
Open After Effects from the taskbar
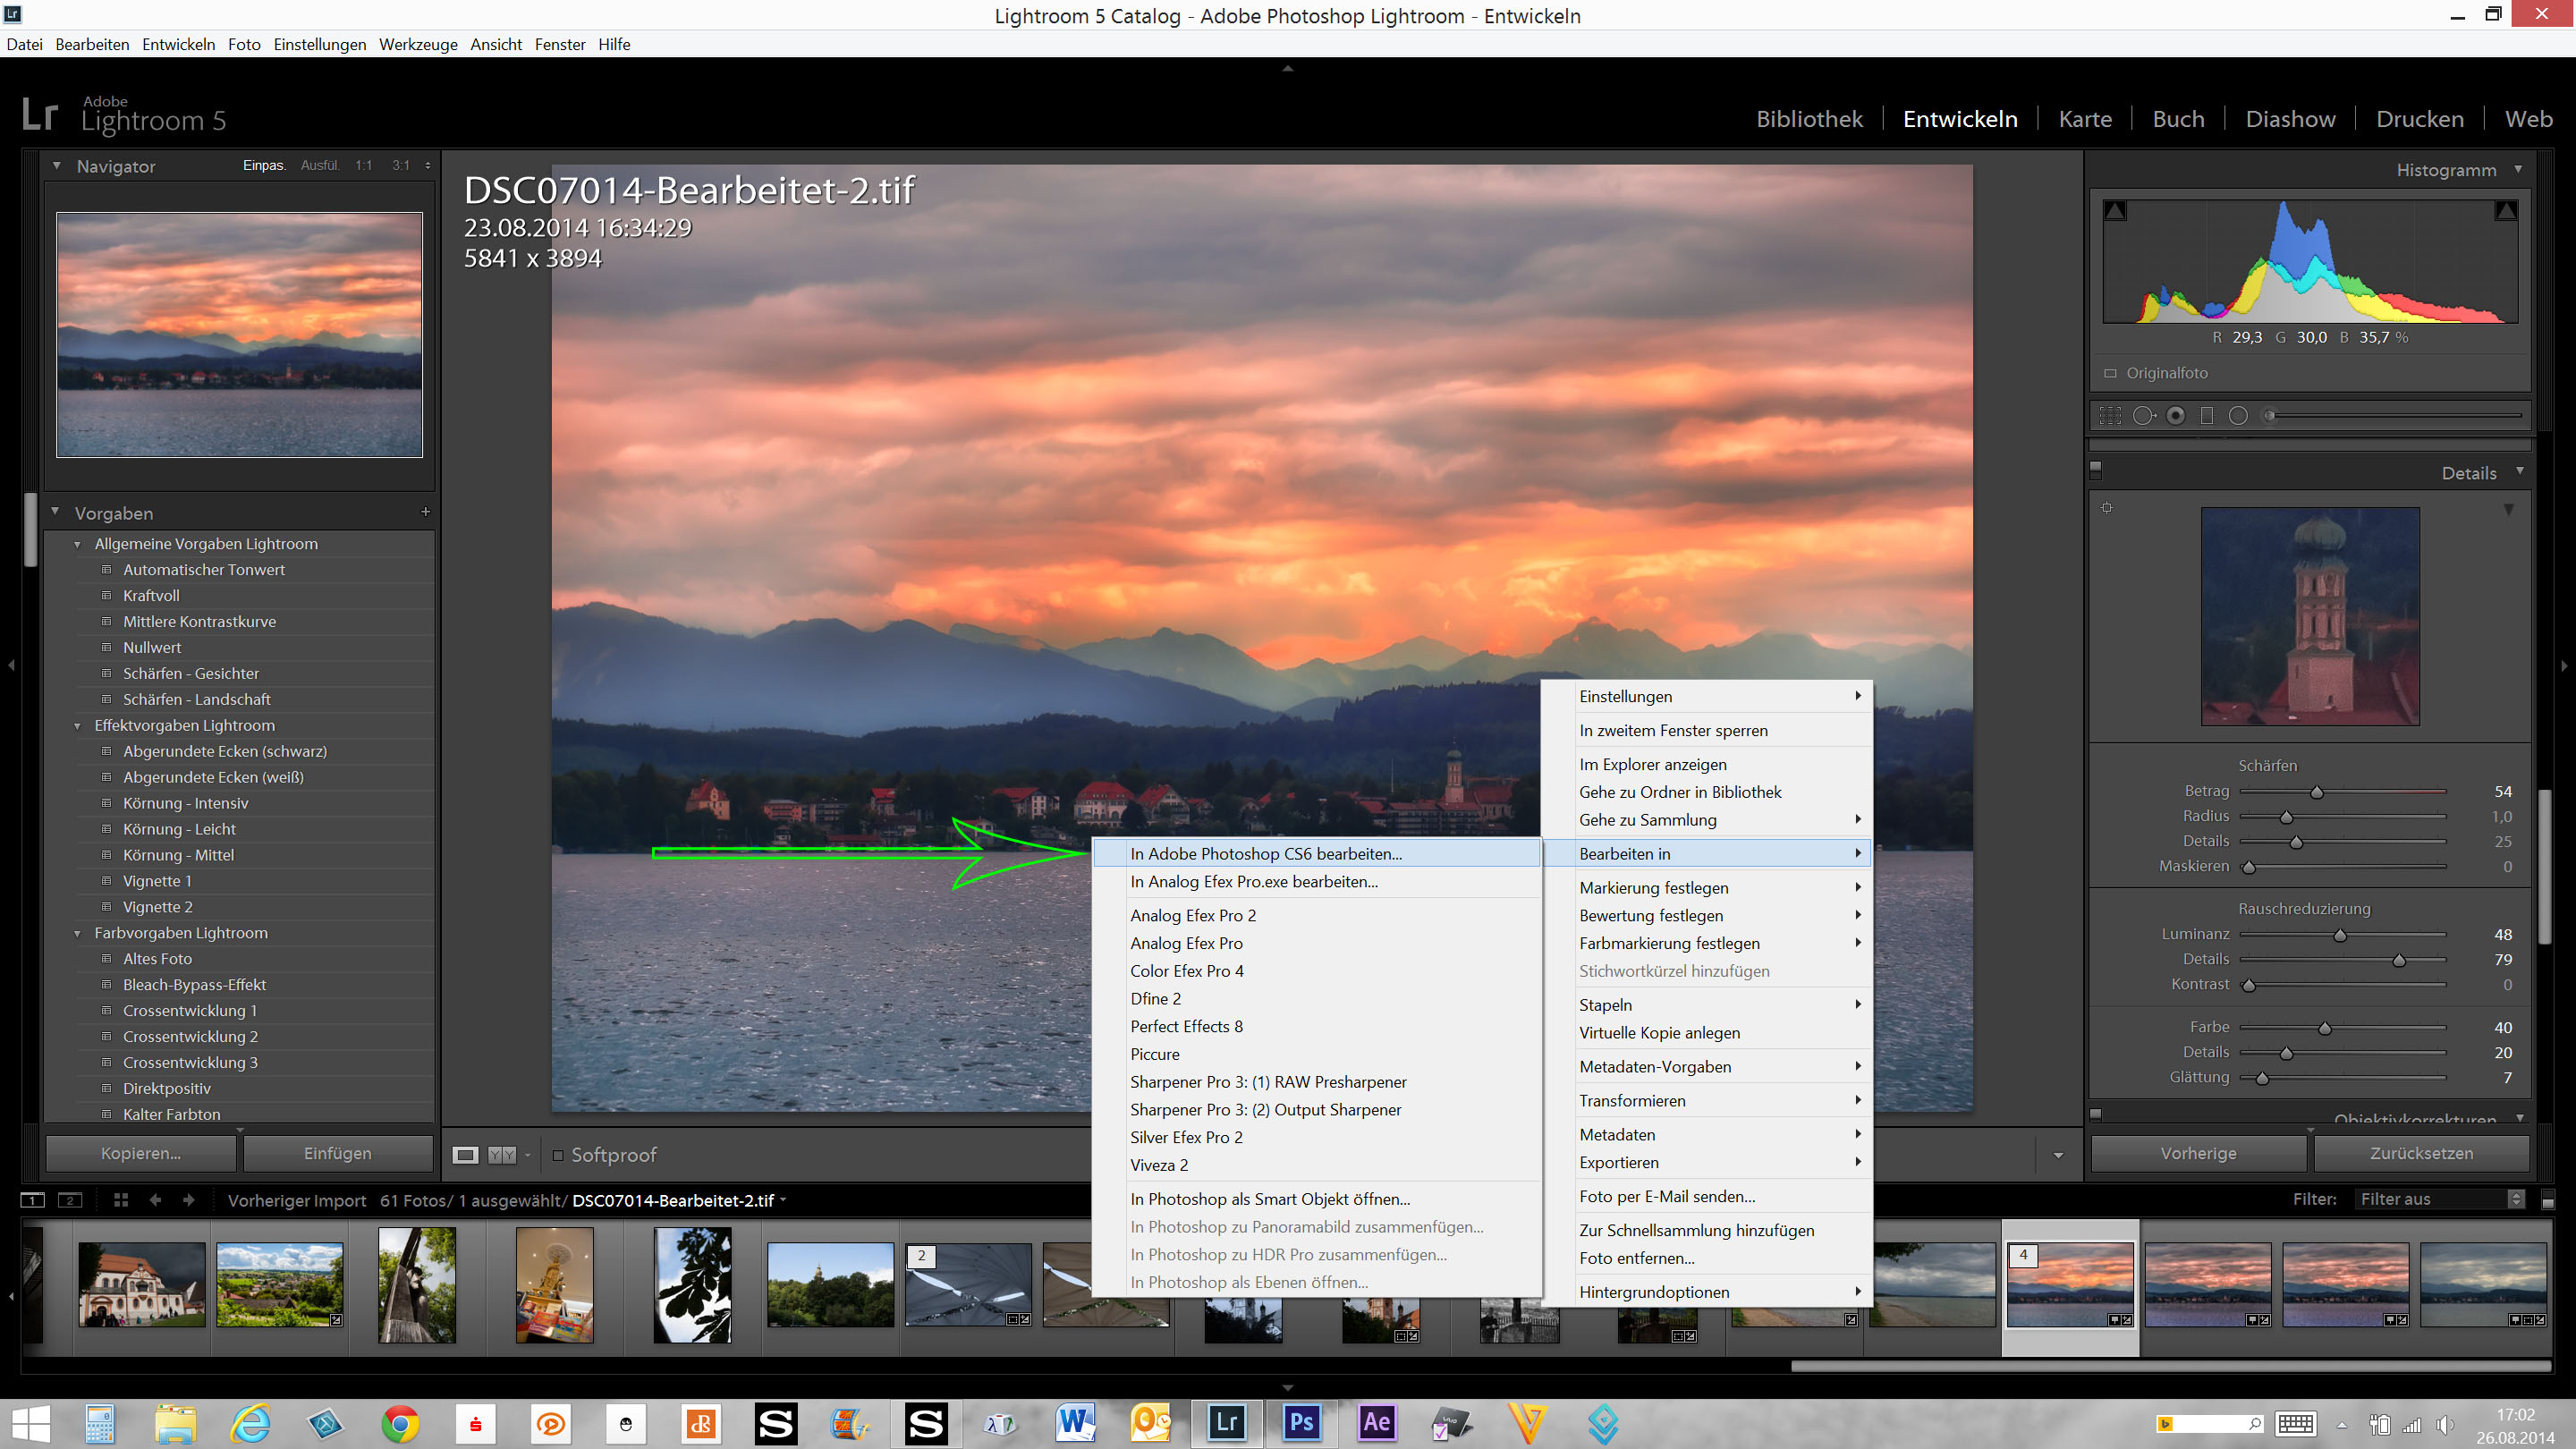tap(1376, 1423)
